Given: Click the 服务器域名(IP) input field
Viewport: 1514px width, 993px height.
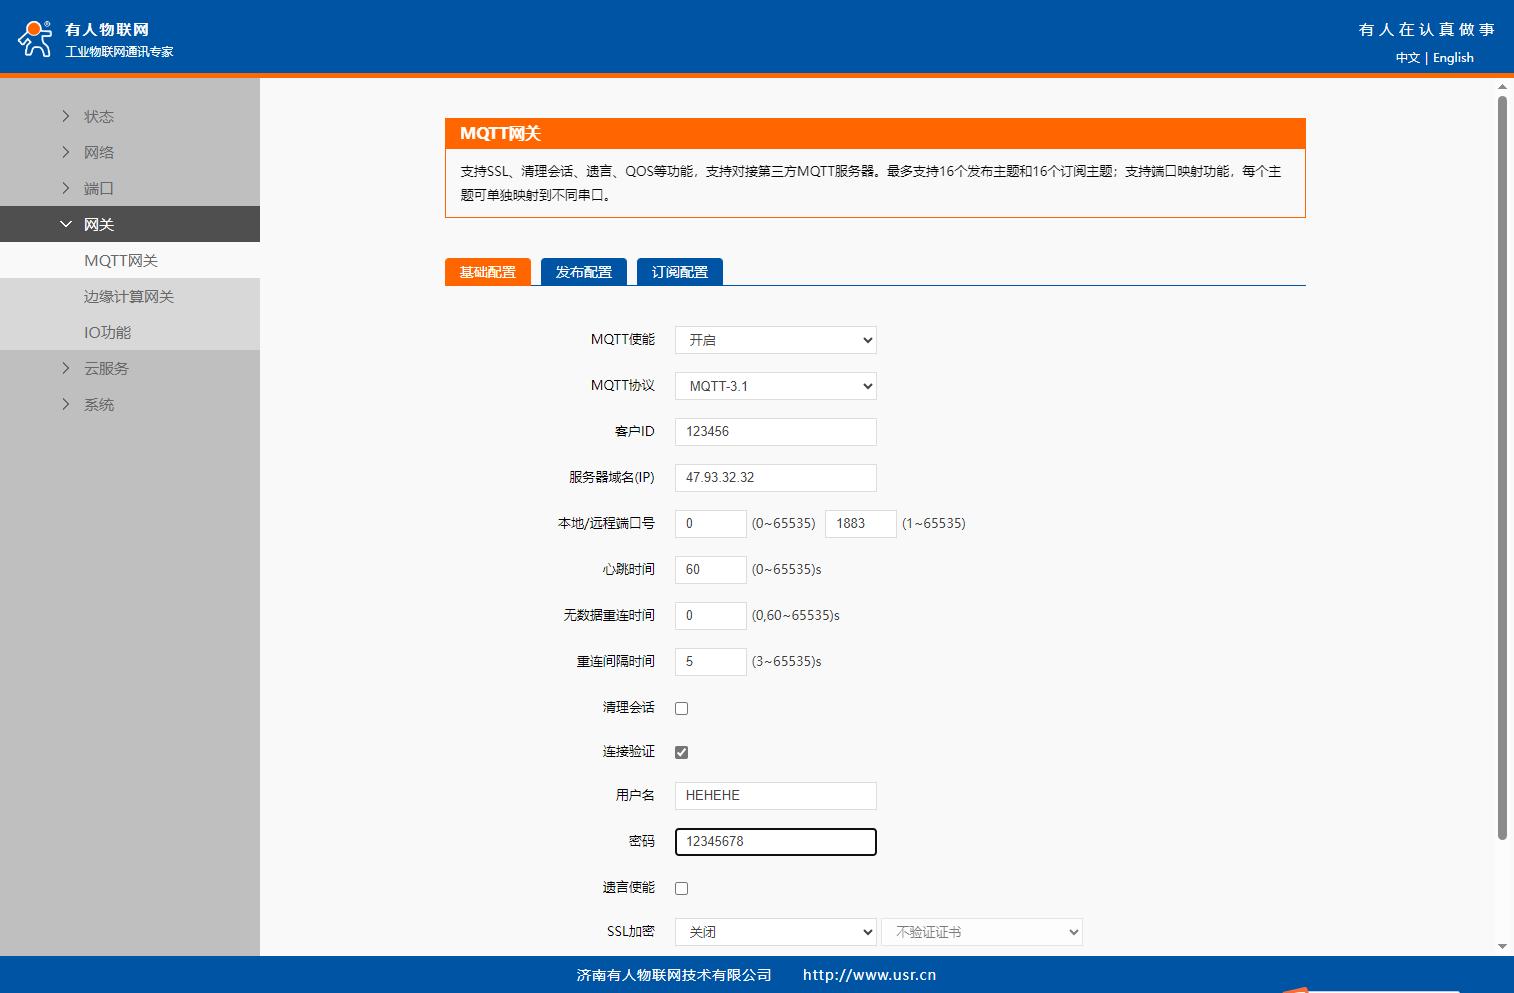Looking at the screenshot, I should [775, 478].
